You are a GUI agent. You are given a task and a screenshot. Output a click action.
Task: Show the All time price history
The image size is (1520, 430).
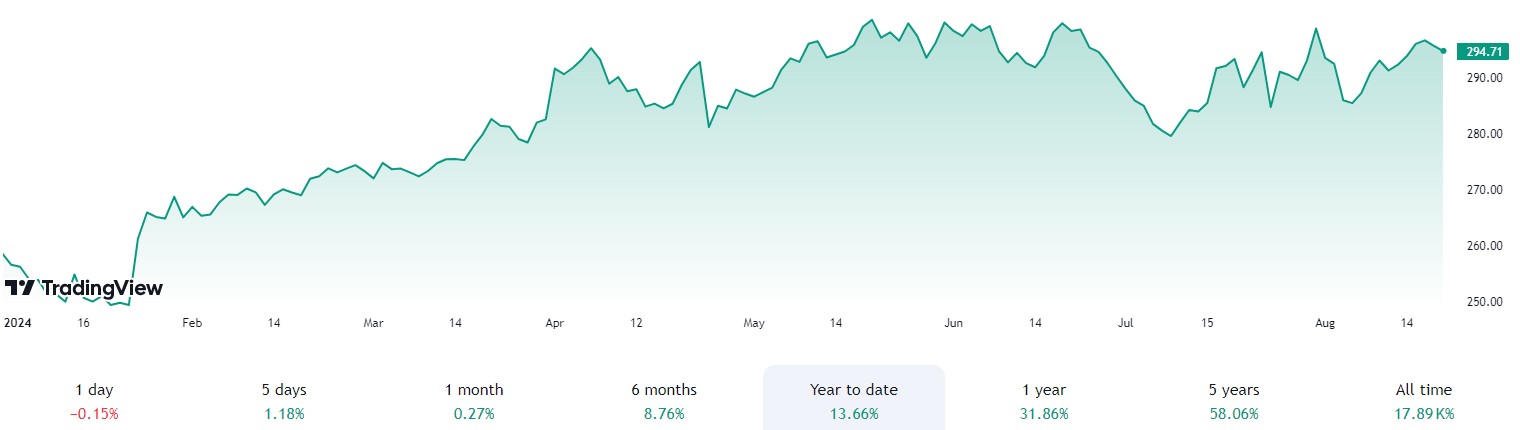[x=1423, y=400]
